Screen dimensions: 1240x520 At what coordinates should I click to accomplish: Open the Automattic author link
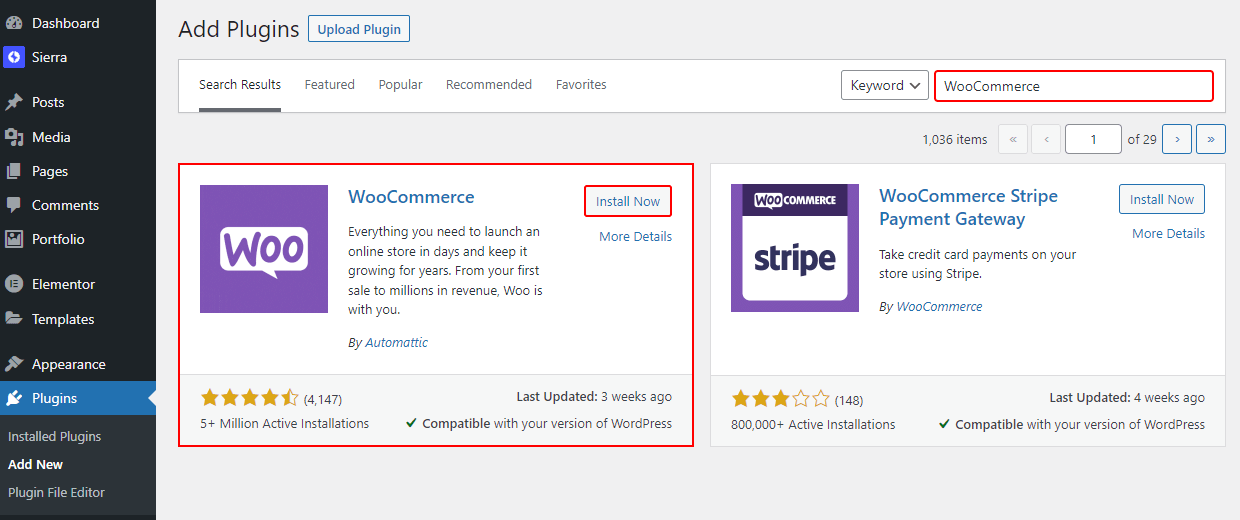click(396, 342)
